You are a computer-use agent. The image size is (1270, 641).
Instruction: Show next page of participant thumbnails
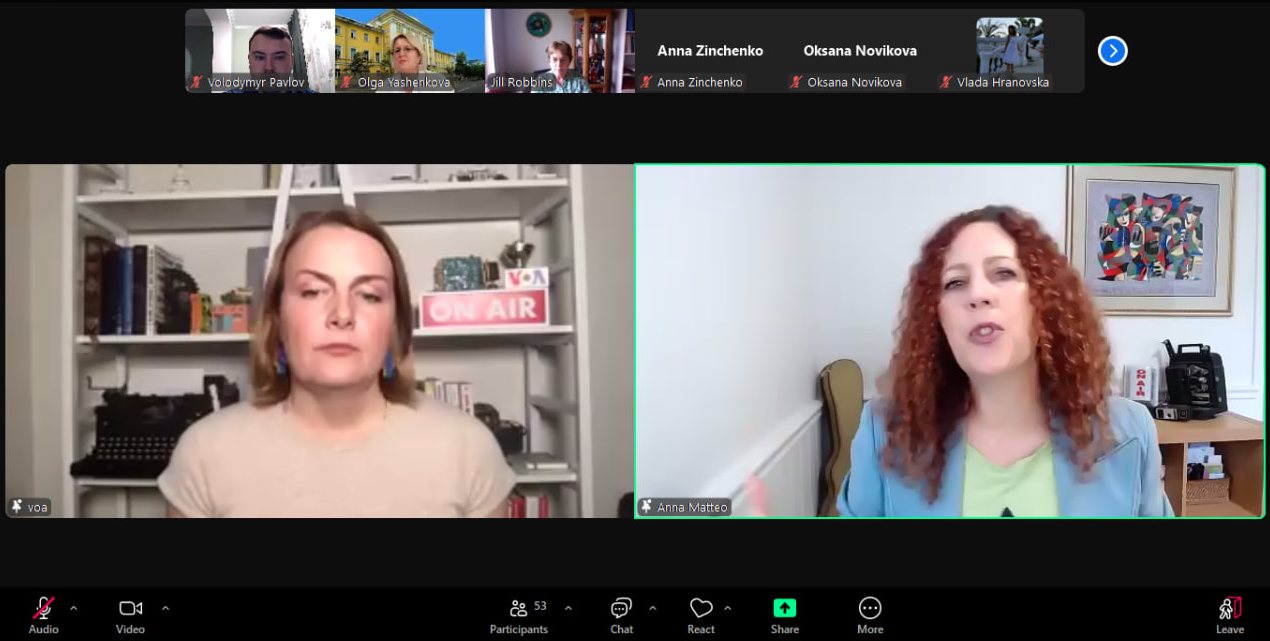point(1112,51)
